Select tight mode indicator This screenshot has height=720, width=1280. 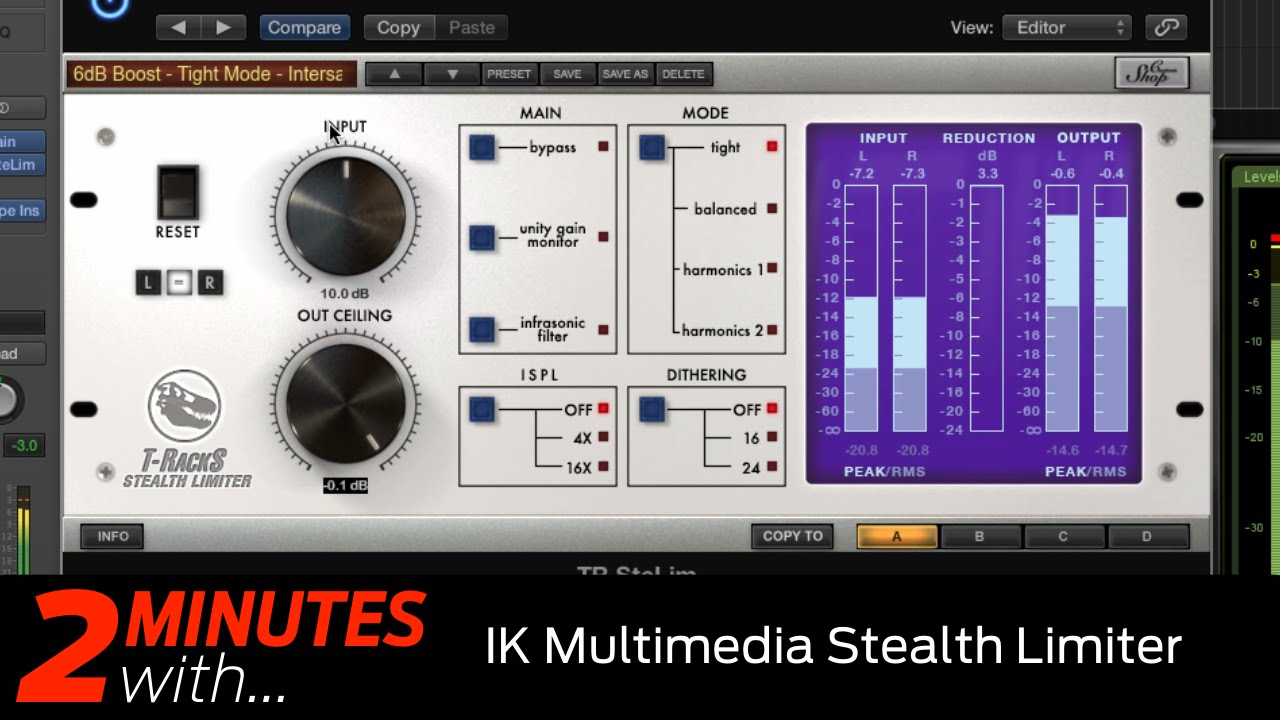click(772, 147)
